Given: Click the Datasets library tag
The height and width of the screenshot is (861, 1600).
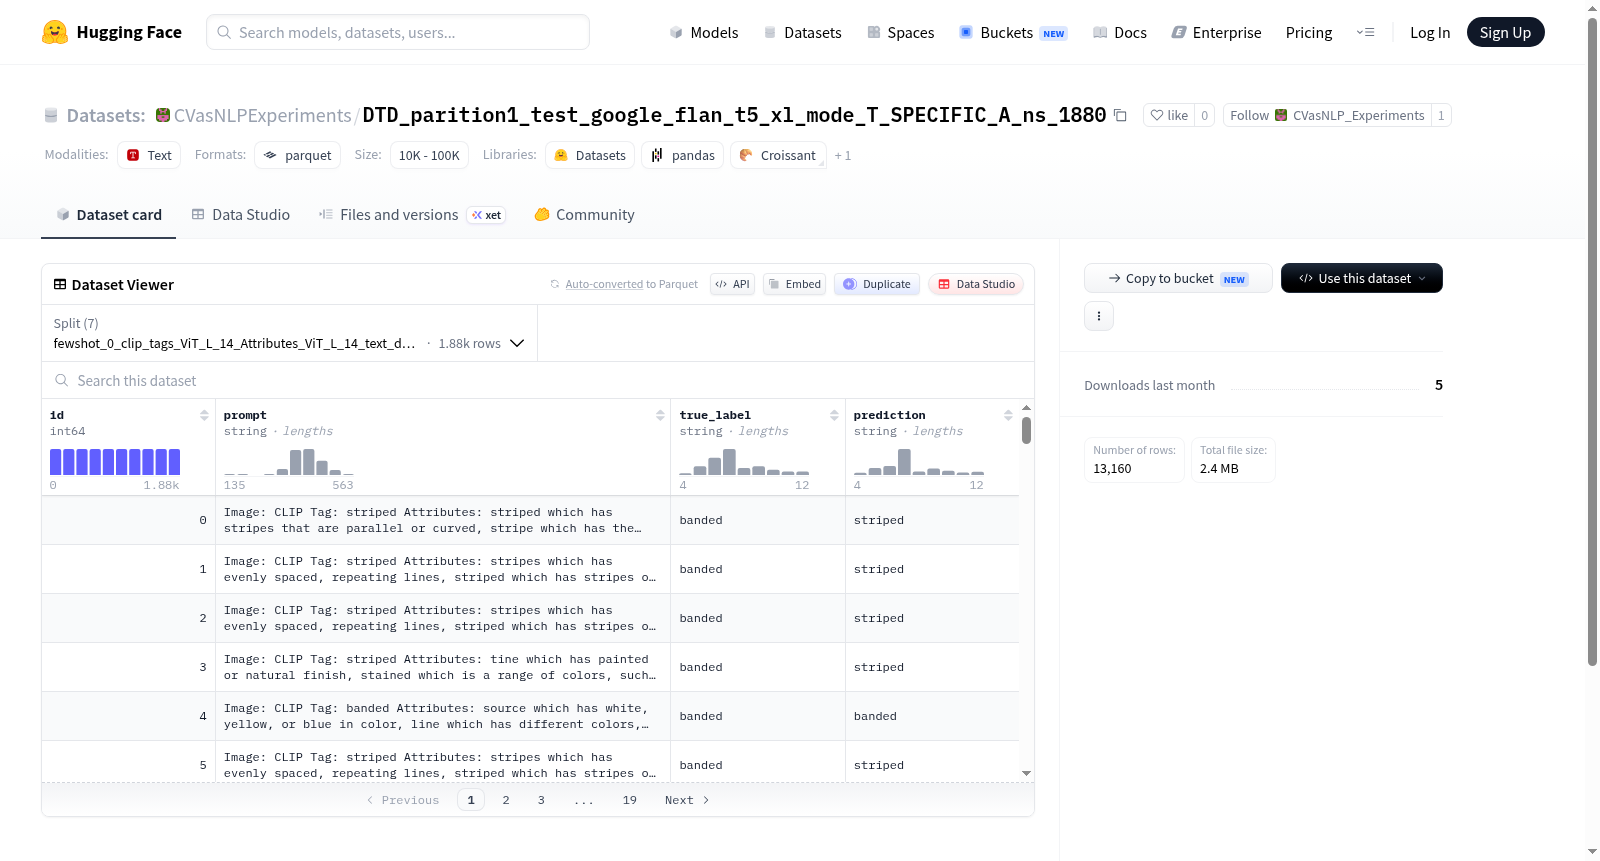Looking at the screenshot, I should (x=590, y=155).
